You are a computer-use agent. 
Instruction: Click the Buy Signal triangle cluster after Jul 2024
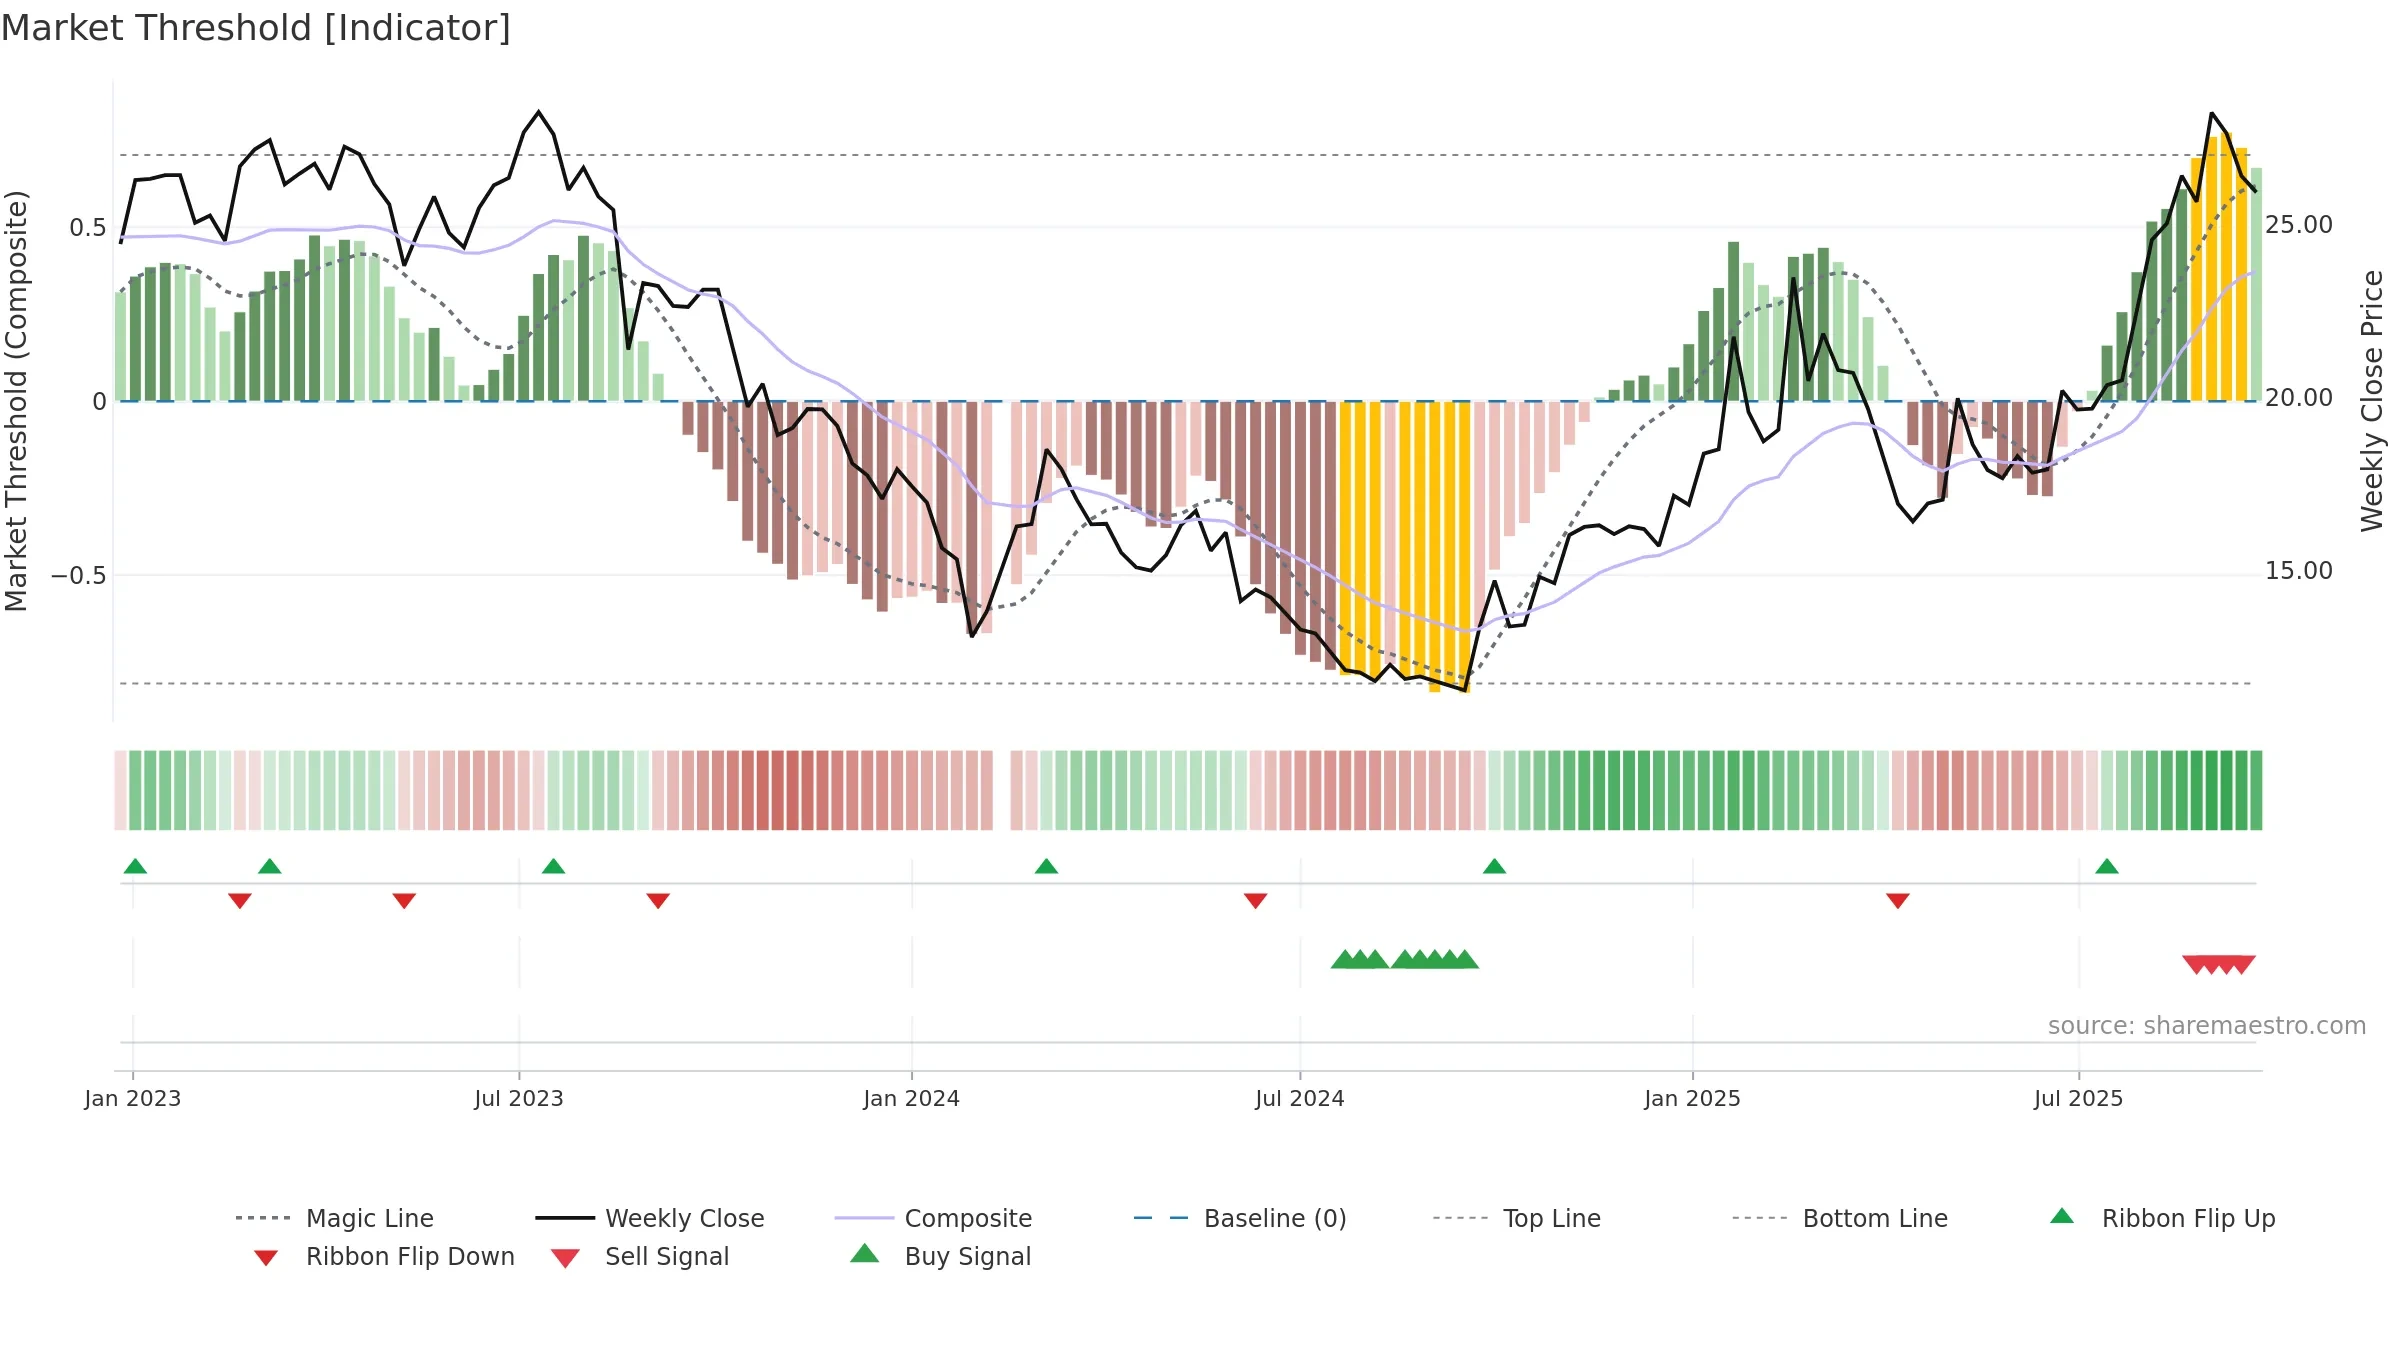pos(1405,959)
